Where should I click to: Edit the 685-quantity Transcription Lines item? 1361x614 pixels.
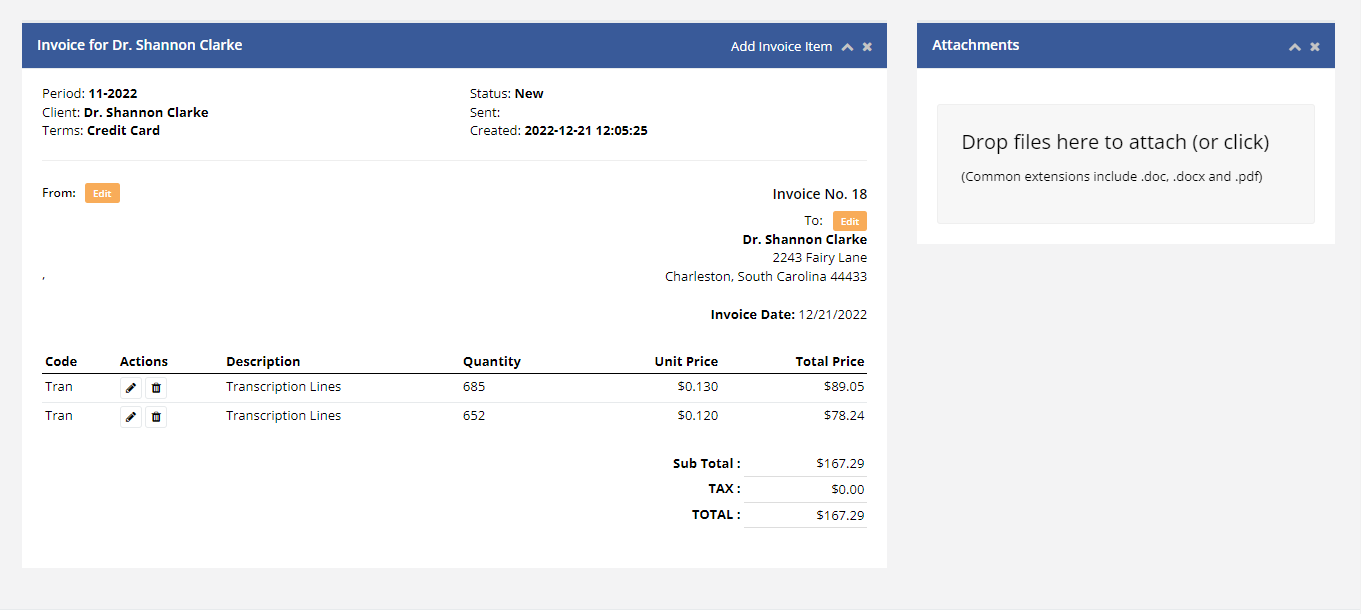tap(131, 388)
